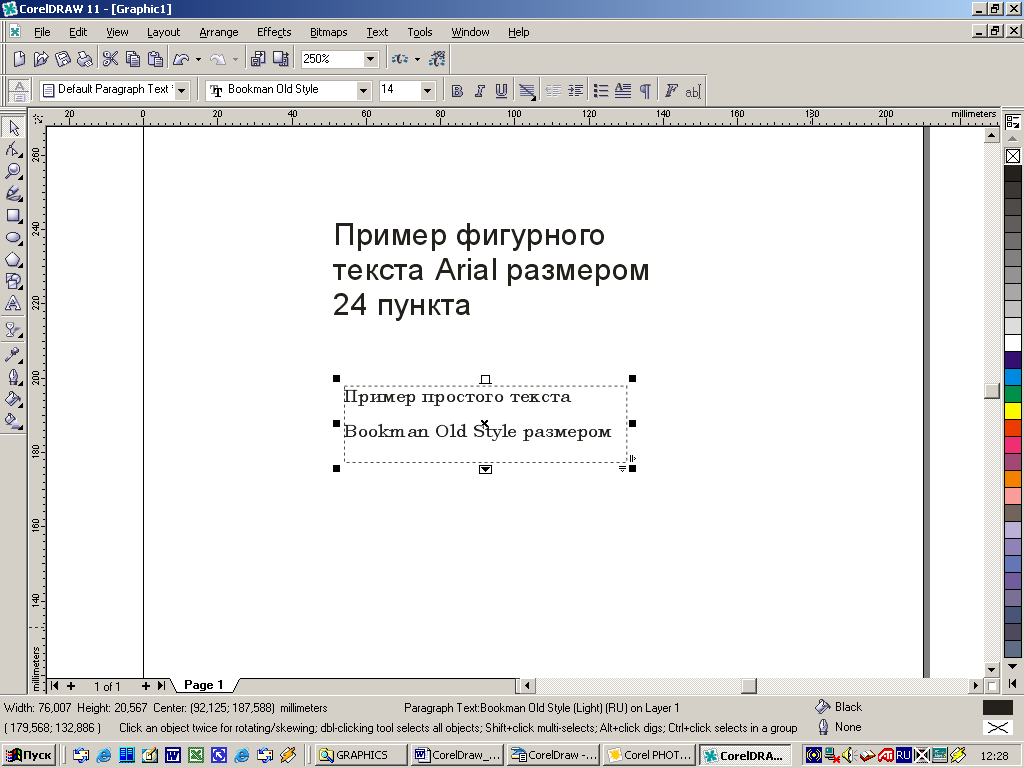The width and height of the screenshot is (1024, 768).
Task: Select the Eyedropper tool
Action: coord(13,355)
